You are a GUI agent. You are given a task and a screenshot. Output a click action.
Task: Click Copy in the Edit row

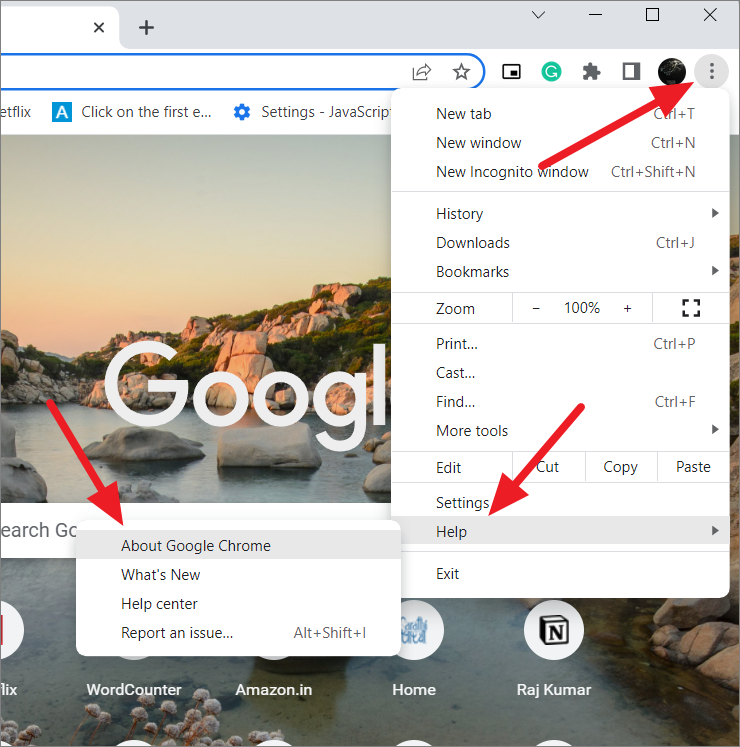tap(620, 467)
